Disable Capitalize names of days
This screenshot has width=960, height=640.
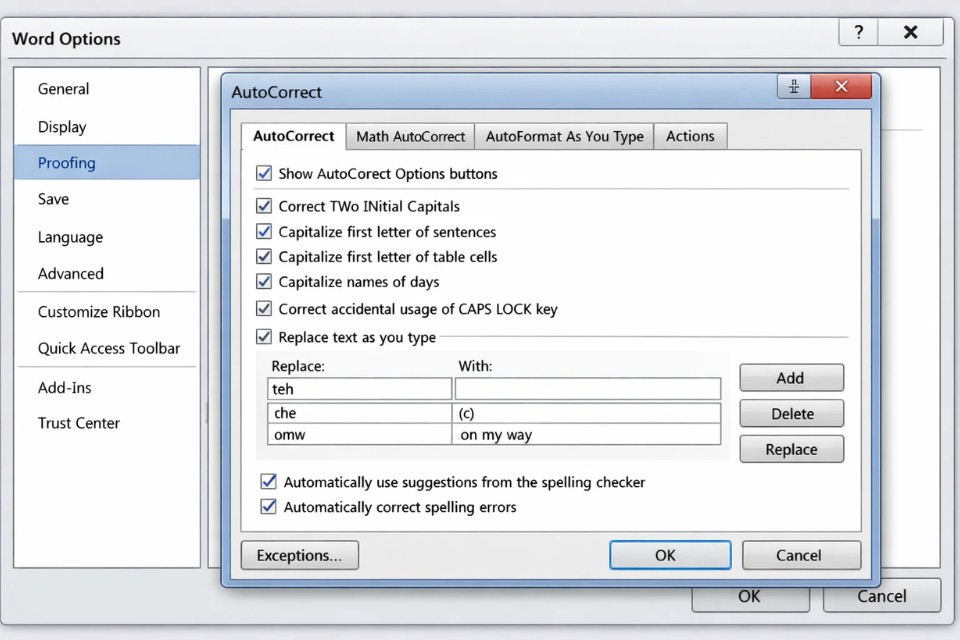(264, 282)
